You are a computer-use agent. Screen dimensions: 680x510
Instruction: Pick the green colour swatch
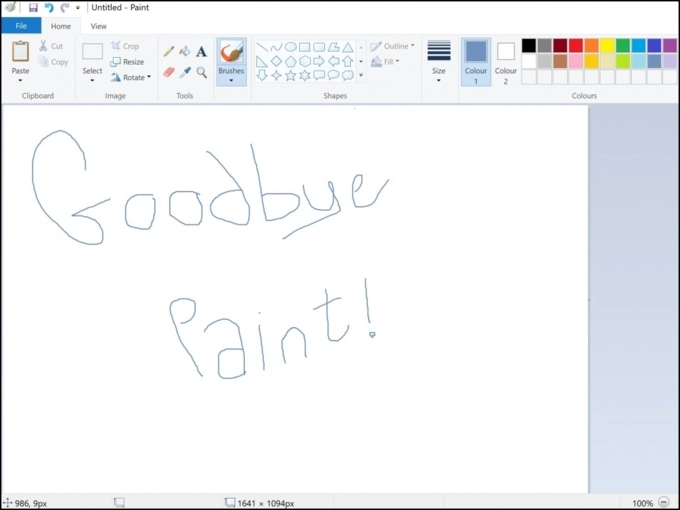click(623, 46)
